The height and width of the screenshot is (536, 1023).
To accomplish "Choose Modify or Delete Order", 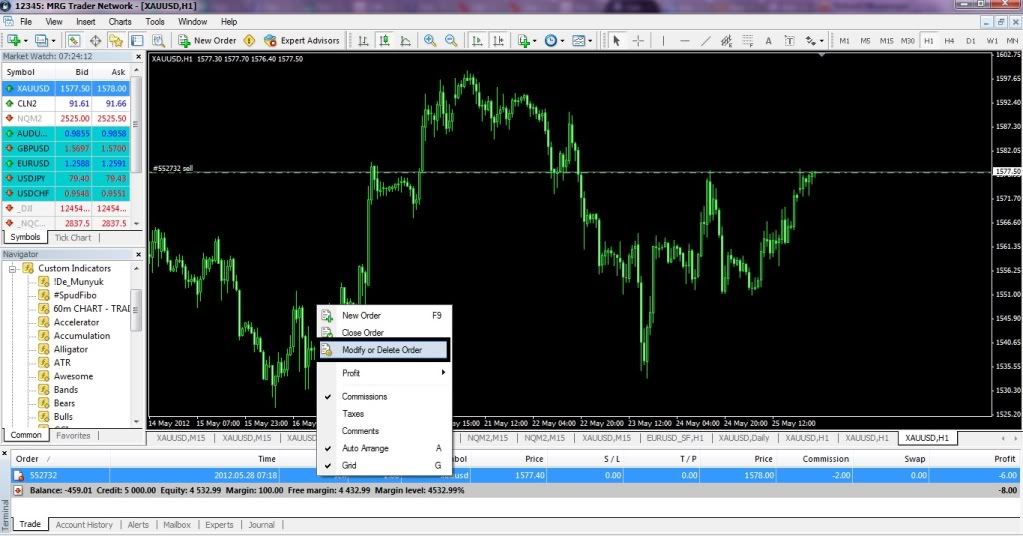I will 384,350.
